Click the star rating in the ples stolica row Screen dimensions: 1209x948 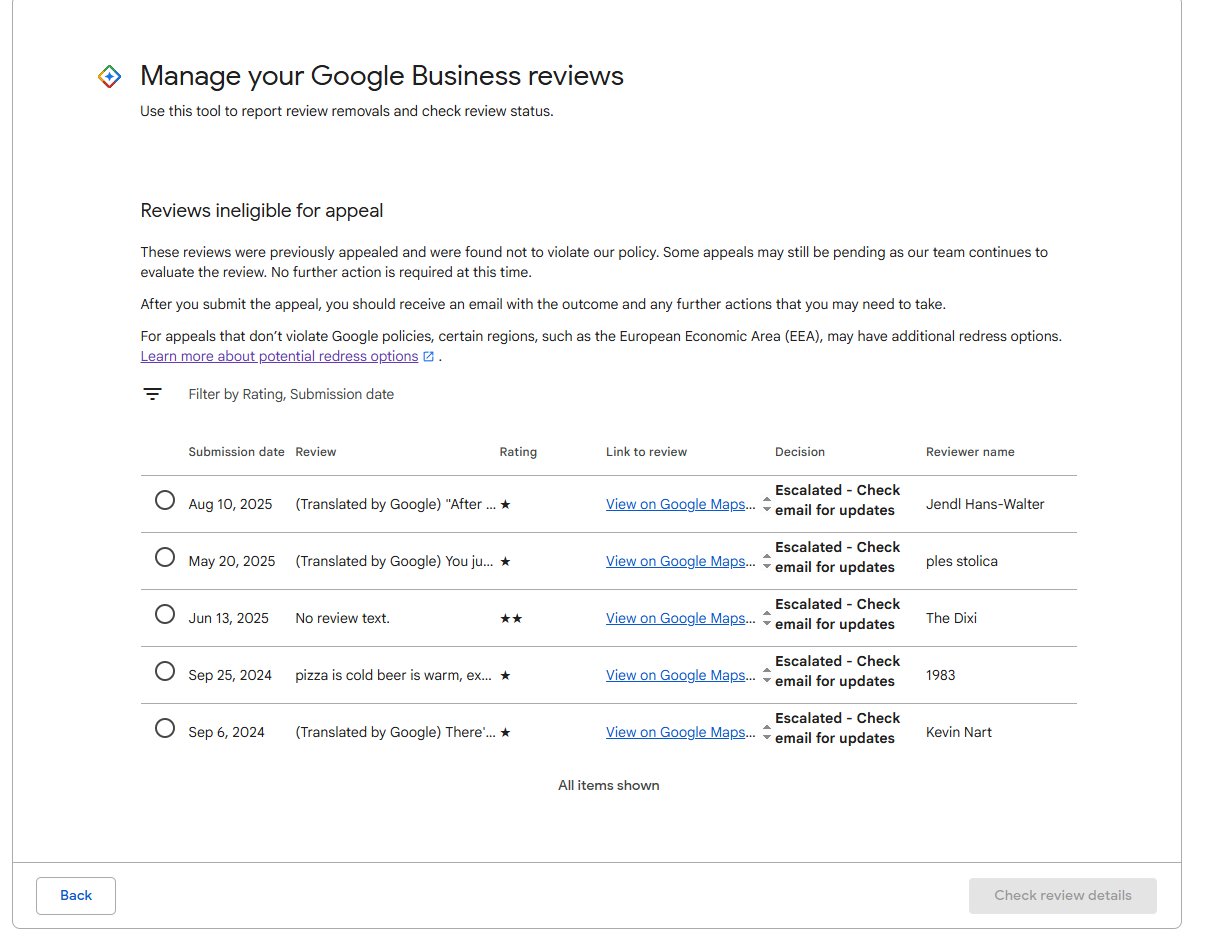coord(505,562)
